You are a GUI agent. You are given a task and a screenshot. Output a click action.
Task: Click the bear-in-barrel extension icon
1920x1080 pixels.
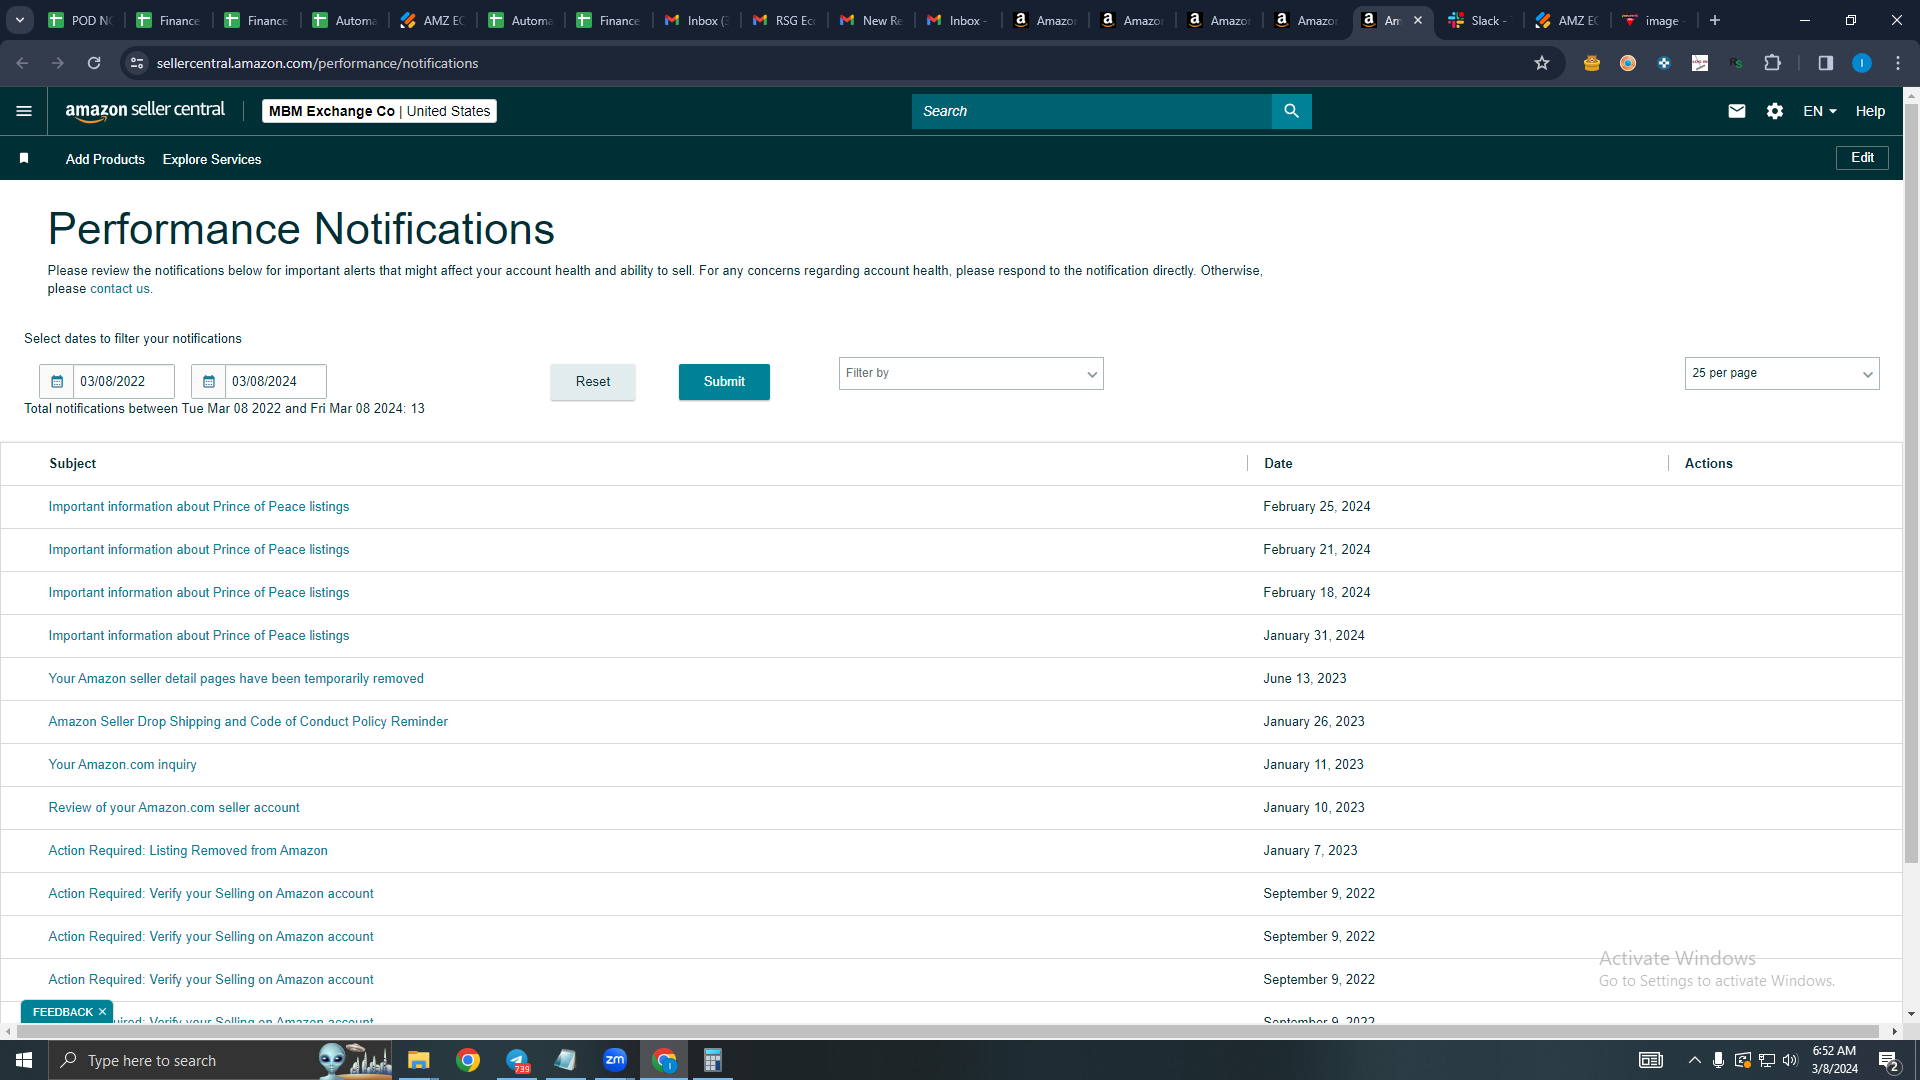coord(1592,63)
